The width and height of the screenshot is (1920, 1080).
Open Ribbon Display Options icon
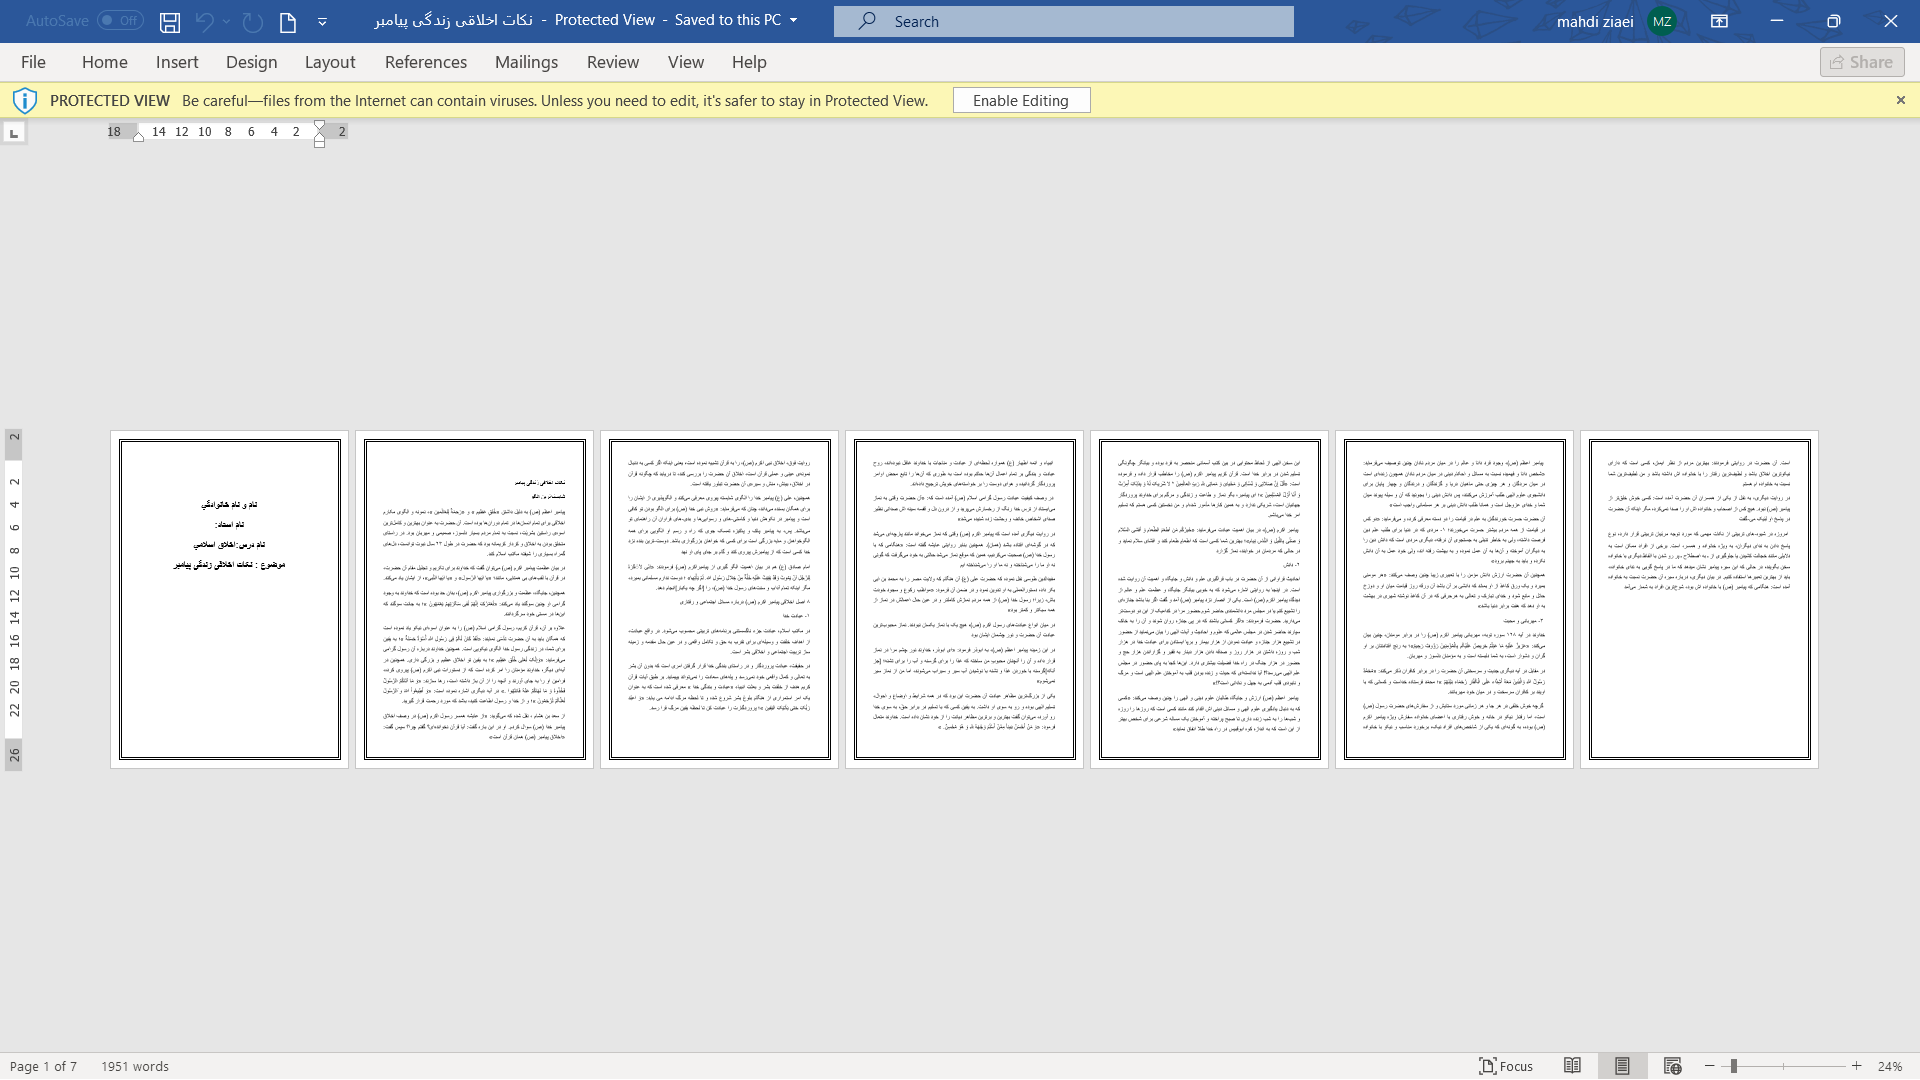[1719, 21]
